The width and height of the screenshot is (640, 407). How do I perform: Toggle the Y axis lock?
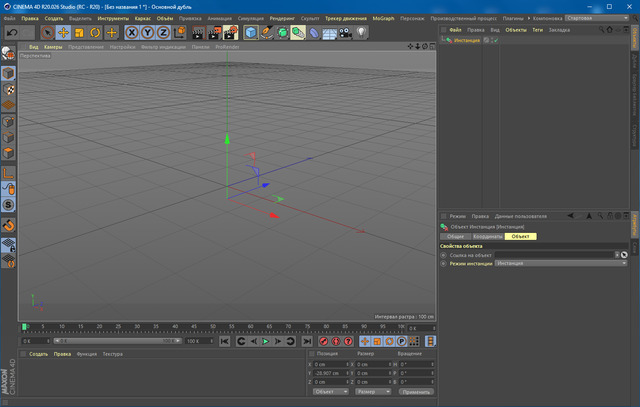[147, 33]
